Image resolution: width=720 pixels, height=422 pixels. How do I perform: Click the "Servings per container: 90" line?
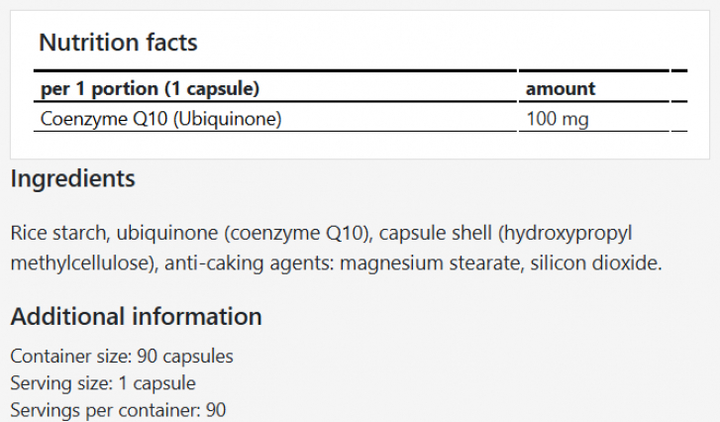(x=119, y=410)
